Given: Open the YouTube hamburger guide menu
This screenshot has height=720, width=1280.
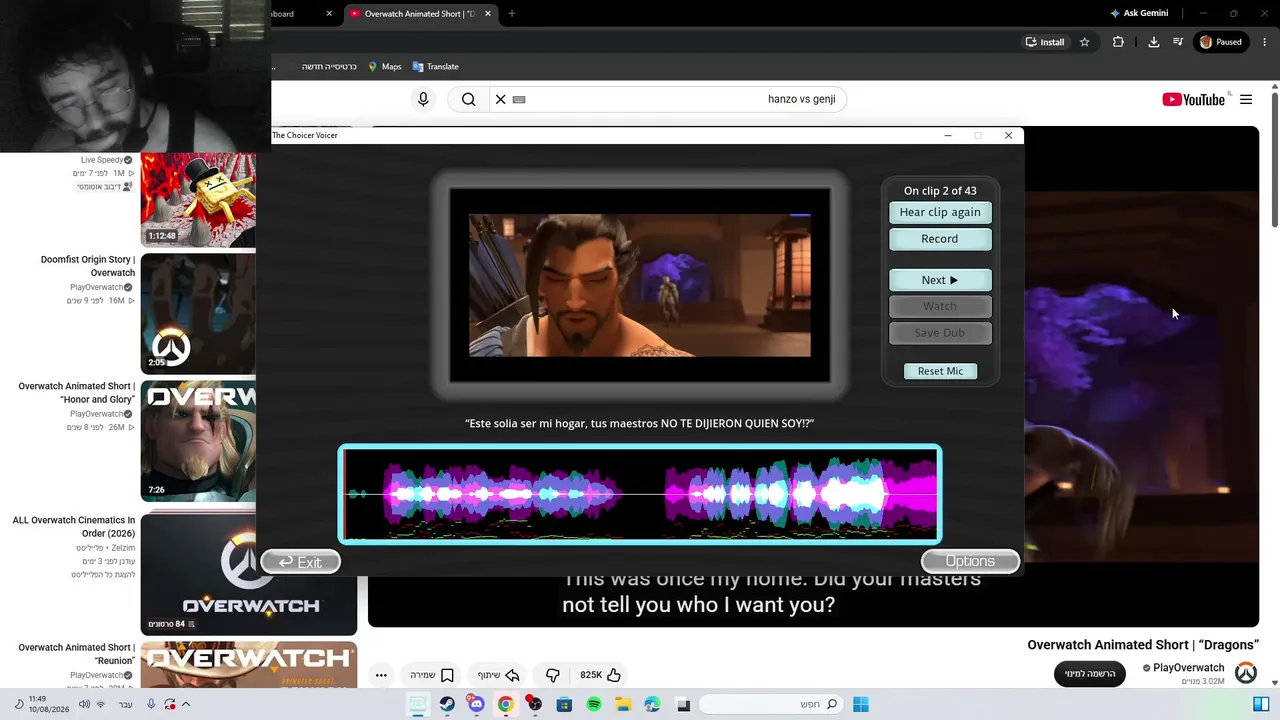Looking at the screenshot, I should (1246, 99).
